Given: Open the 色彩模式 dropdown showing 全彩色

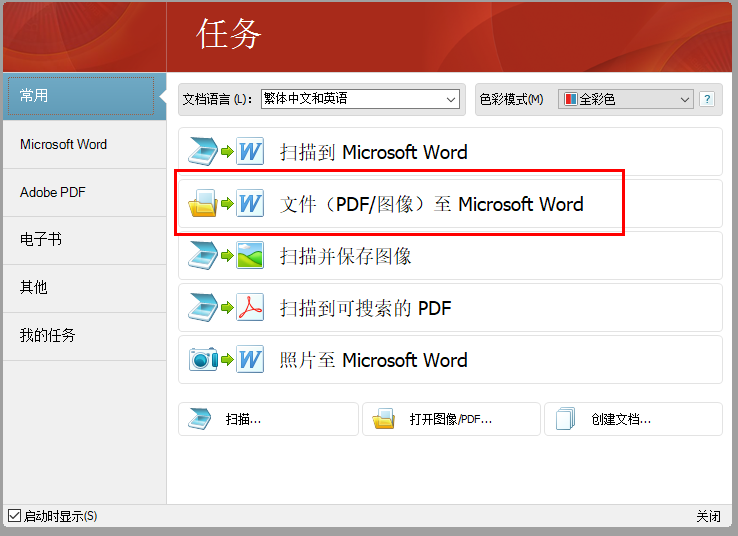Looking at the screenshot, I should point(626,99).
